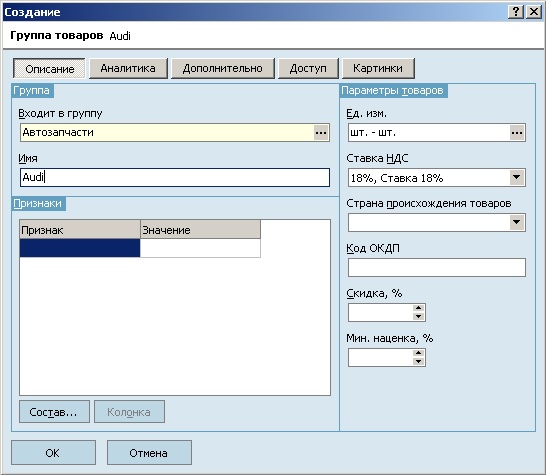Open the Доступ tab
The image size is (546, 475).
pyautogui.click(x=308, y=68)
